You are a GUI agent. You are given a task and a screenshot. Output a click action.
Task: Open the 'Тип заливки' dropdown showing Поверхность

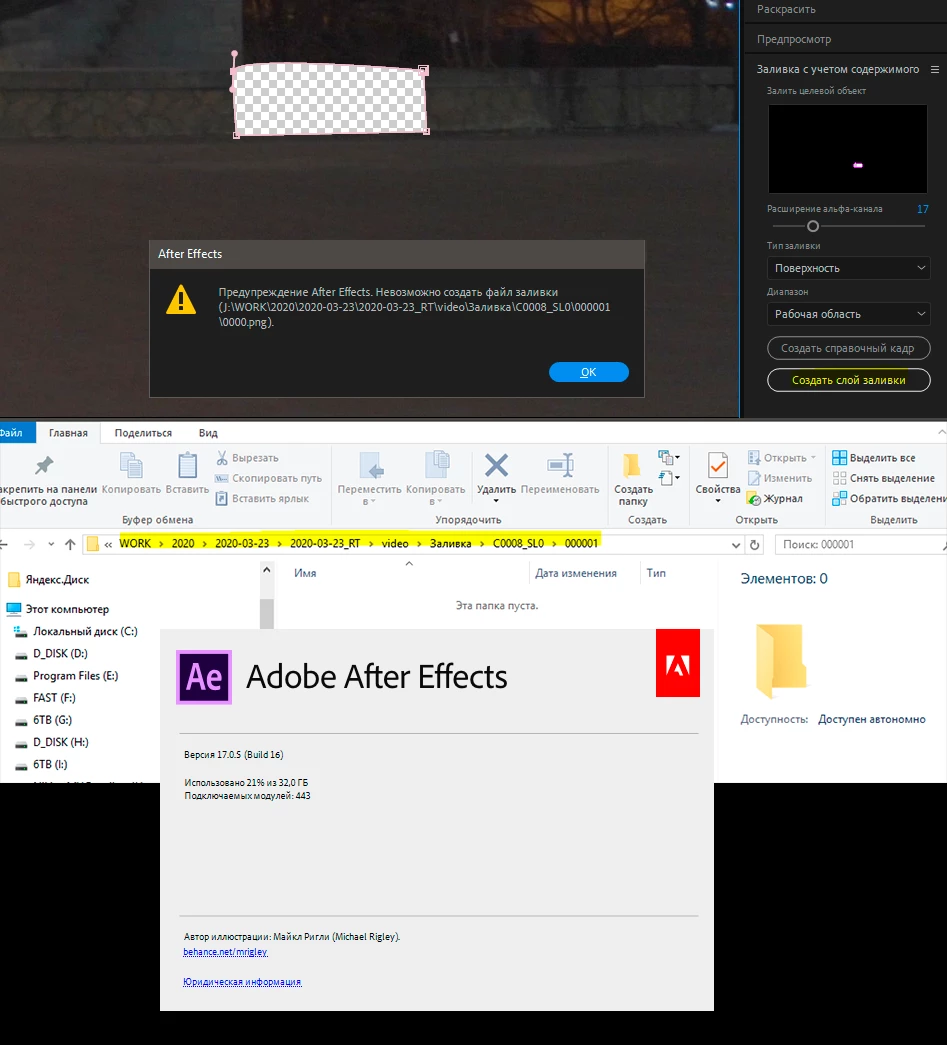pyautogui.click(x=848, y=268)
